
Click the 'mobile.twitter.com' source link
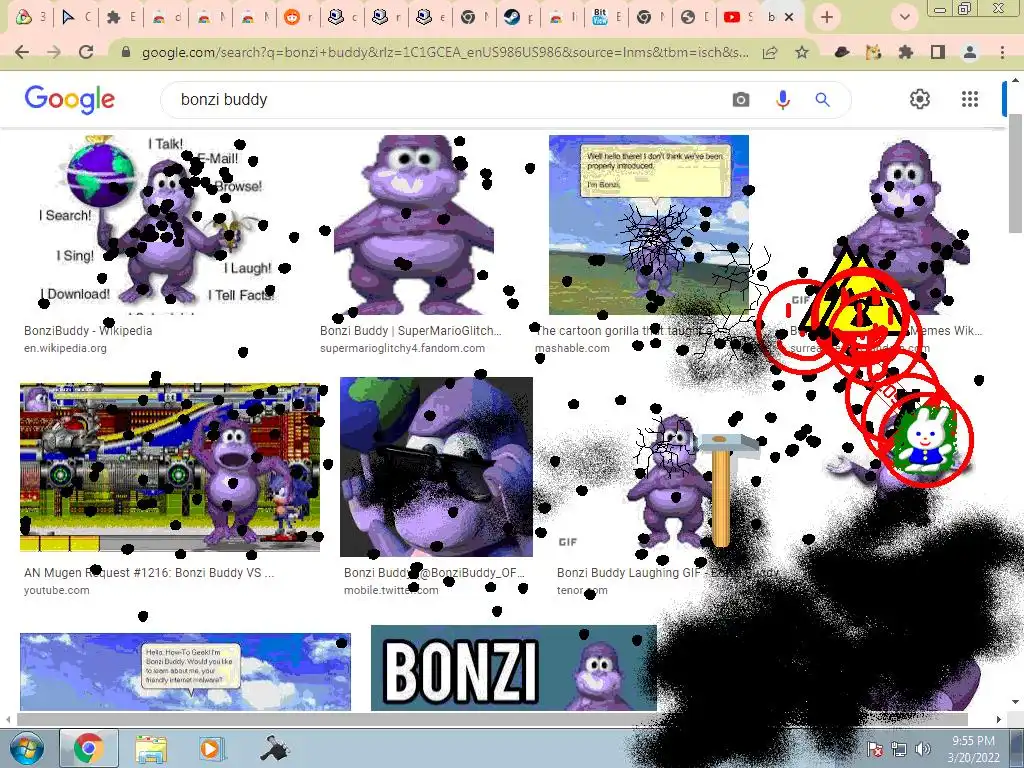[x=391, y=590]
